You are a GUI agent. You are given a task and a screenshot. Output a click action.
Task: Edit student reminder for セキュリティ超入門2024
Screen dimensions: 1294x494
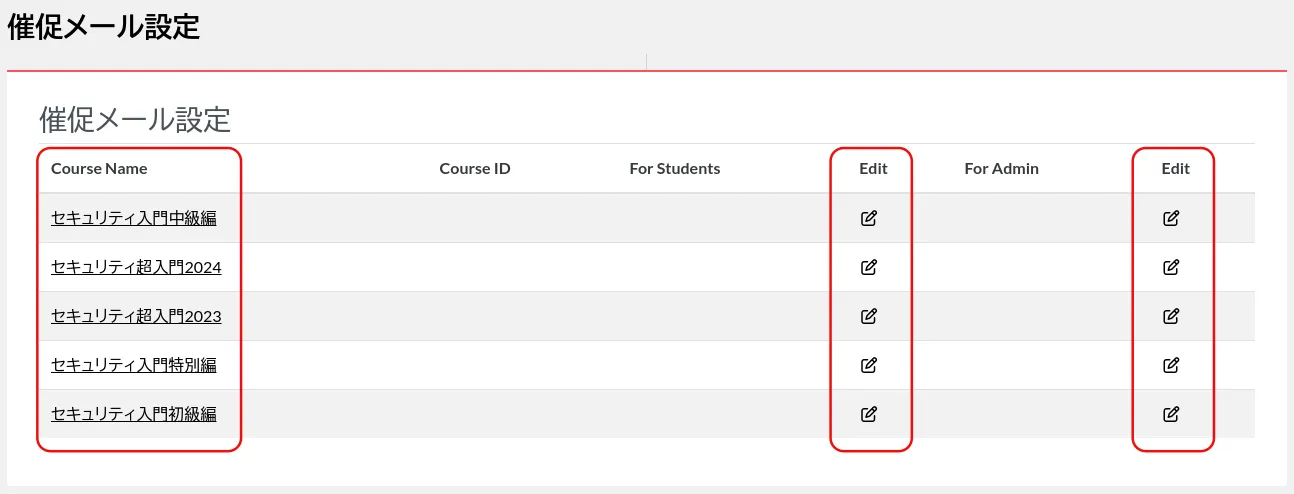(869, 267)
